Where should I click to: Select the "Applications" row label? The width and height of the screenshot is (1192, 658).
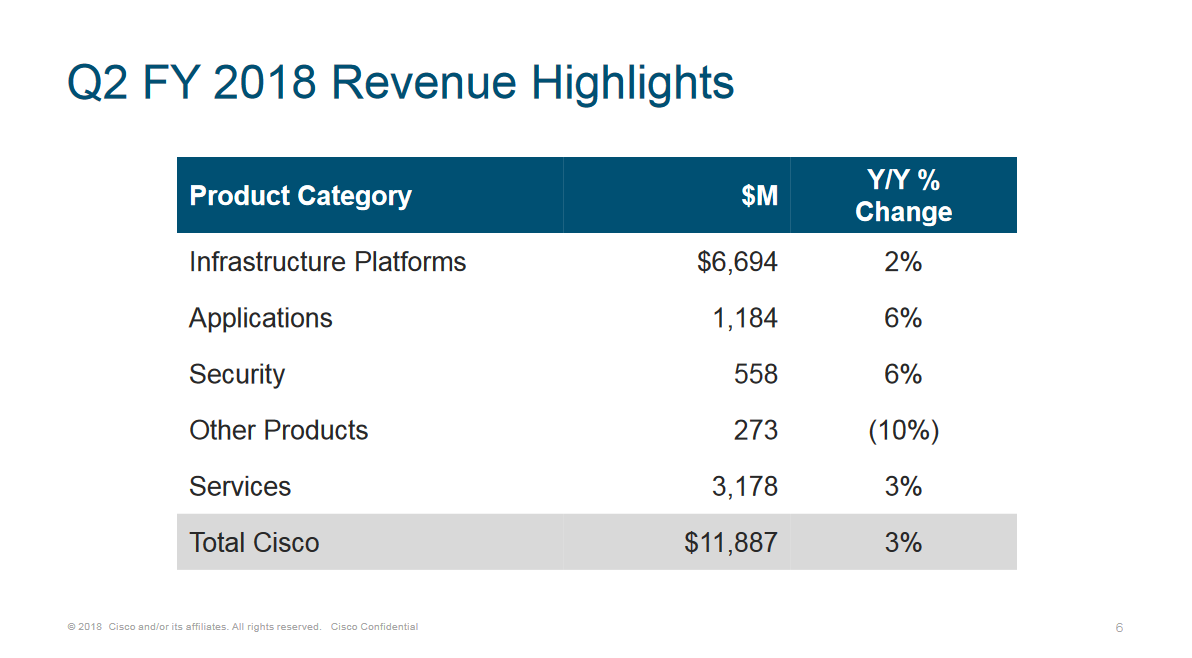[261, 318]
